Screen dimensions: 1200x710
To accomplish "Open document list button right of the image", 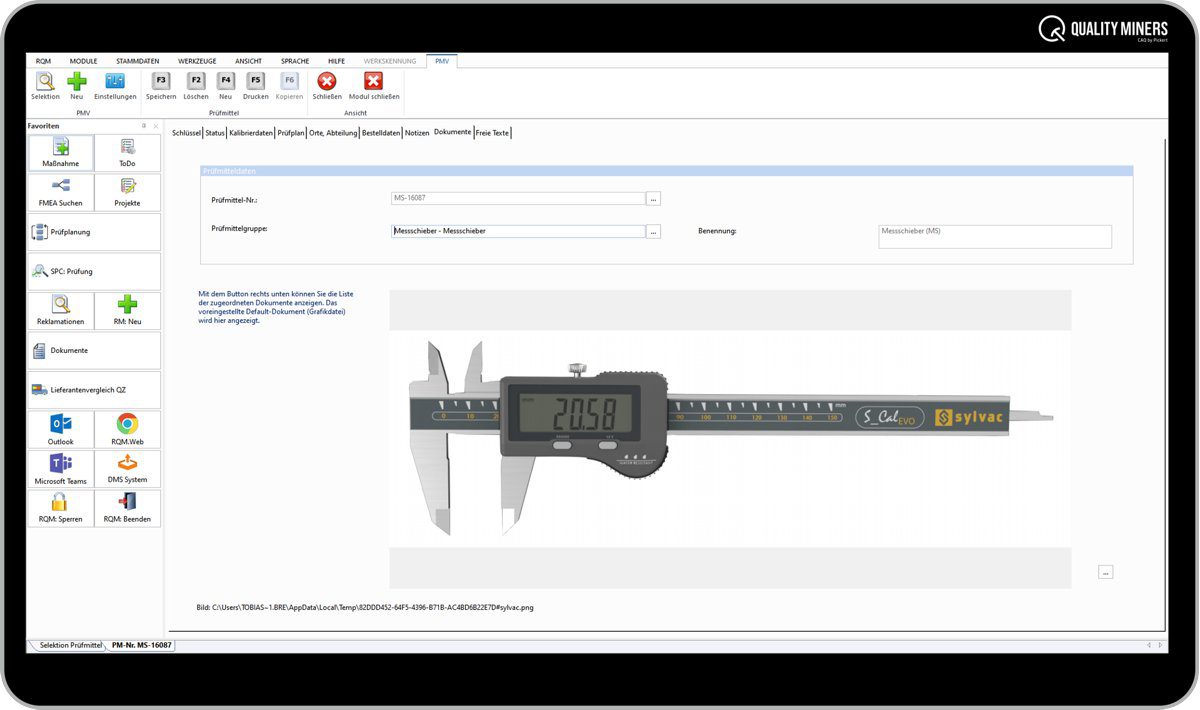I will coord(1105,572).
